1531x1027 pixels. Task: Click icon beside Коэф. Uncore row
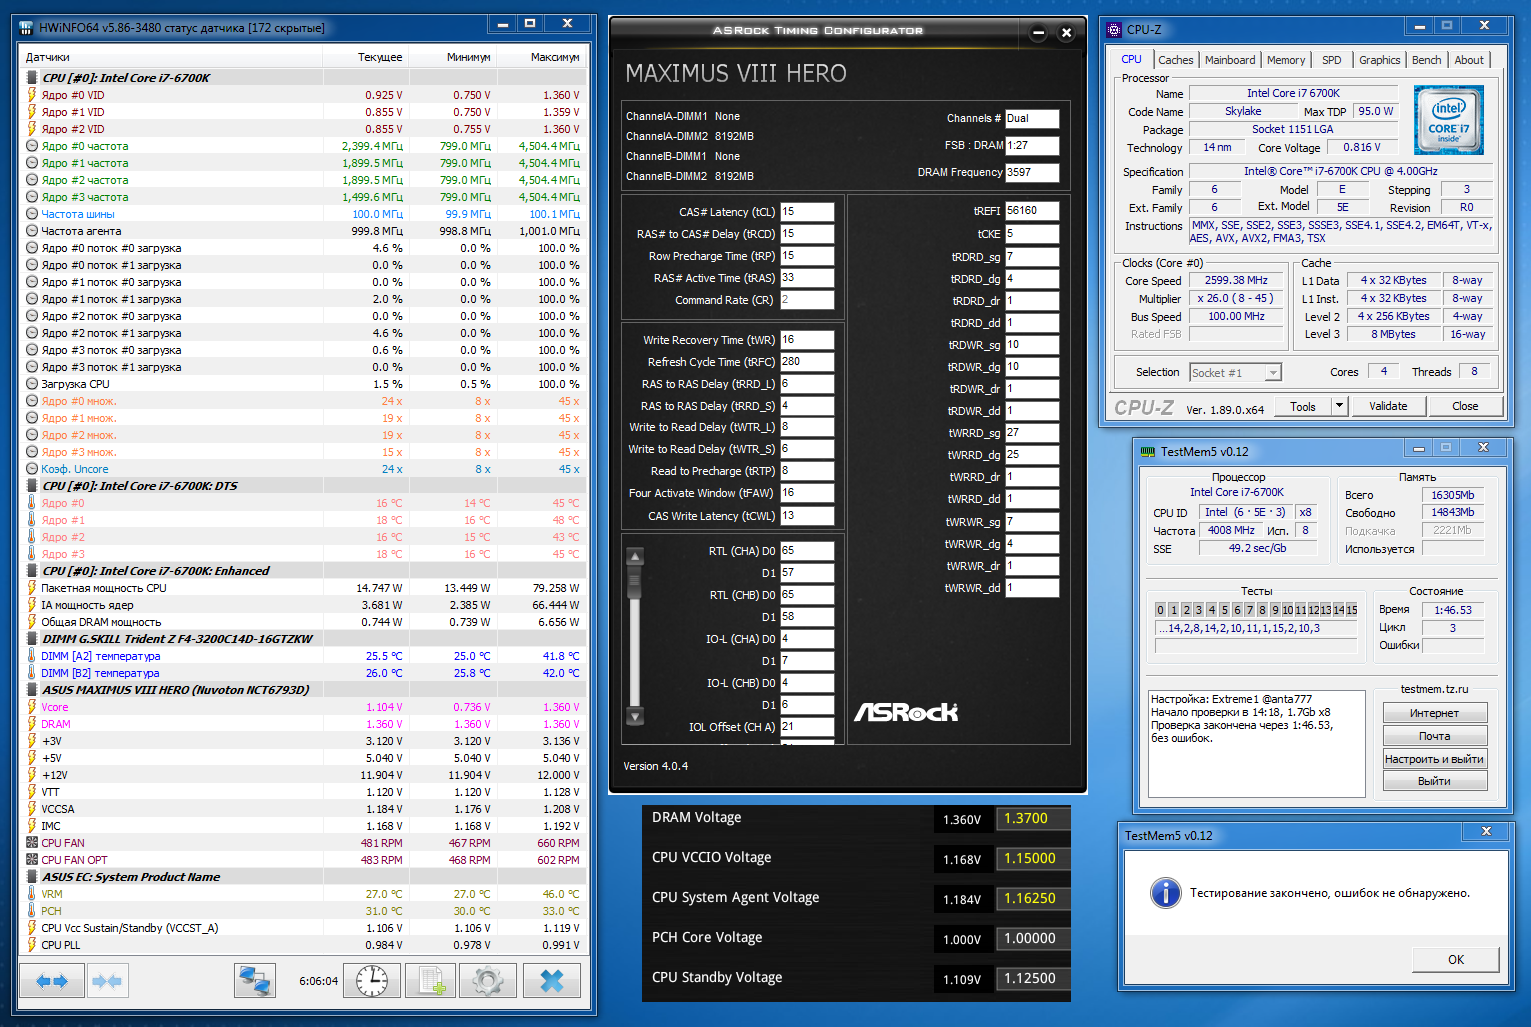[x=32, y=469]
